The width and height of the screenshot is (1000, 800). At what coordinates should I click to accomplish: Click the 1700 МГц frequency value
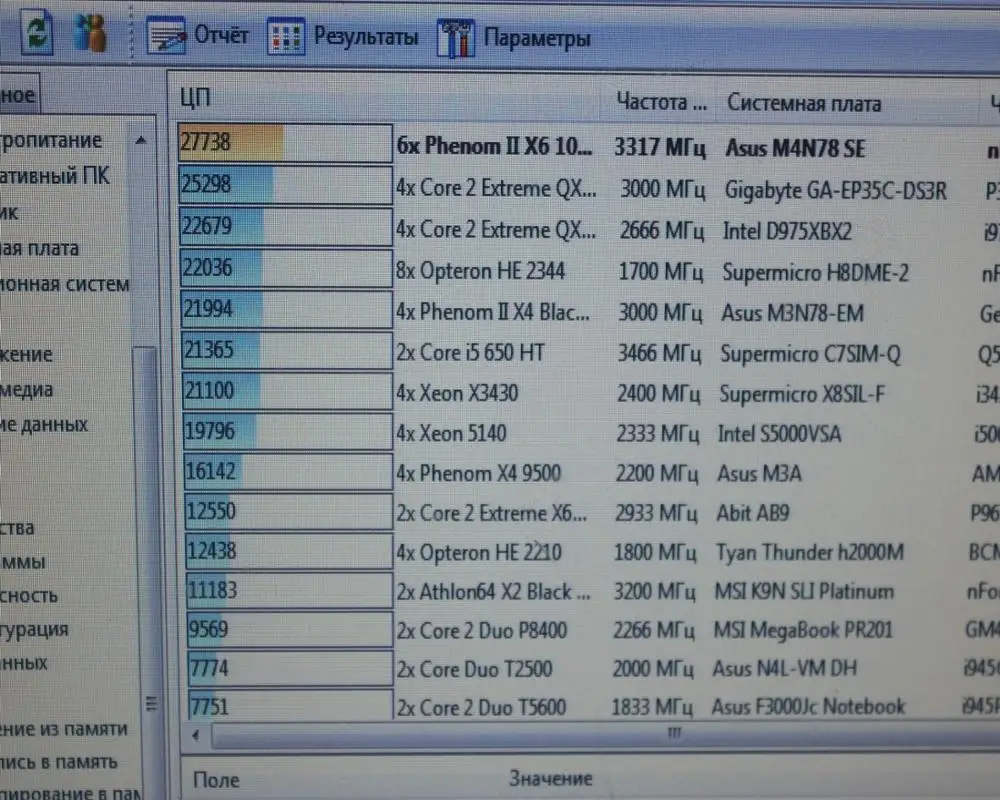click(661, 272)
